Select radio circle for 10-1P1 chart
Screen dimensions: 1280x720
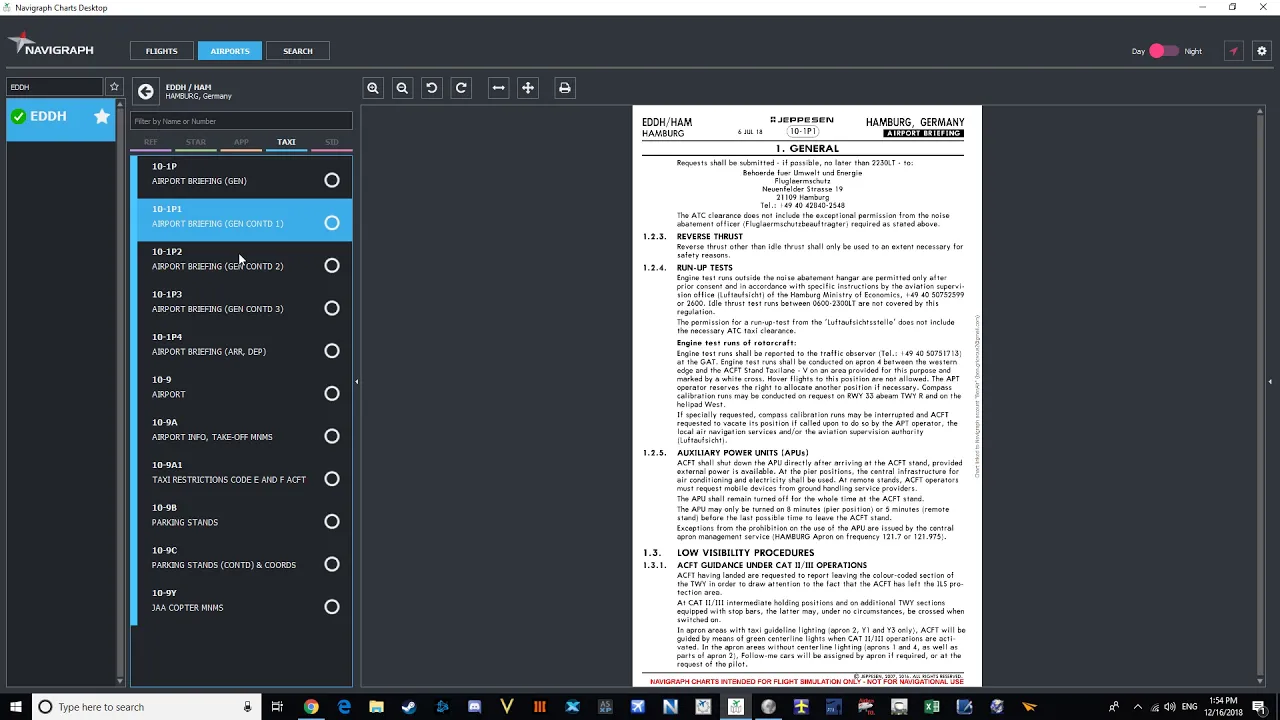click(332, 223)
